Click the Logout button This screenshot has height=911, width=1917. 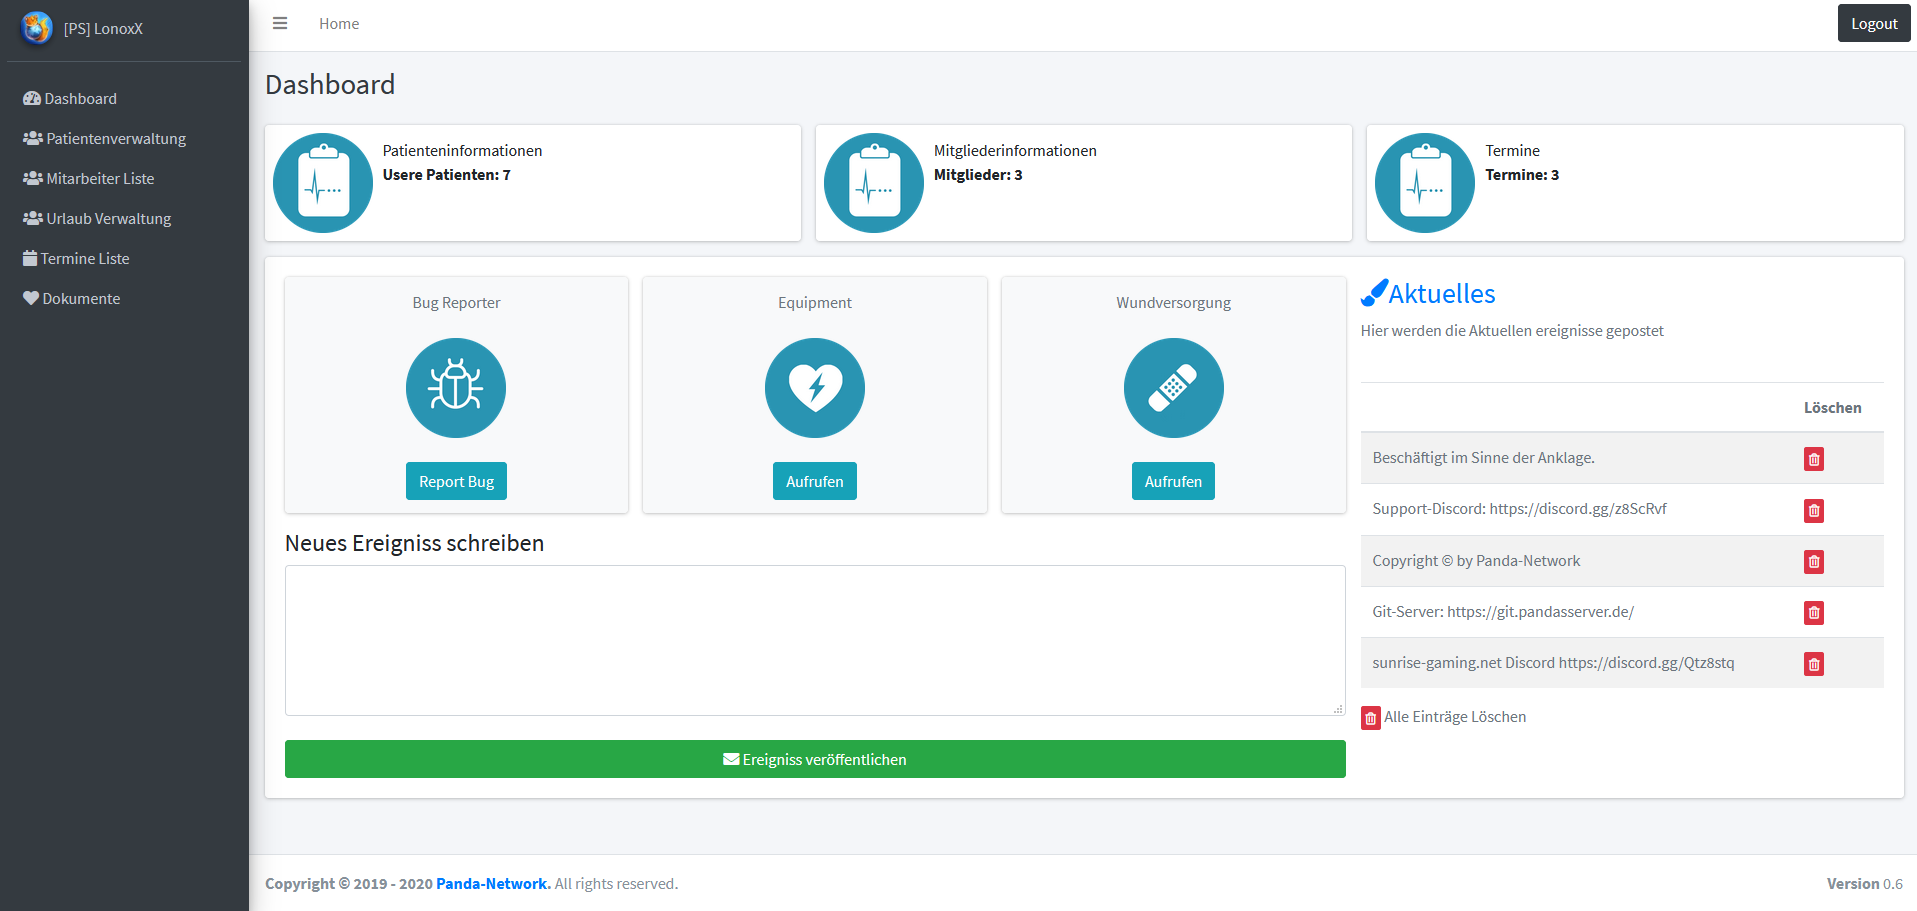pos(1873,23)
